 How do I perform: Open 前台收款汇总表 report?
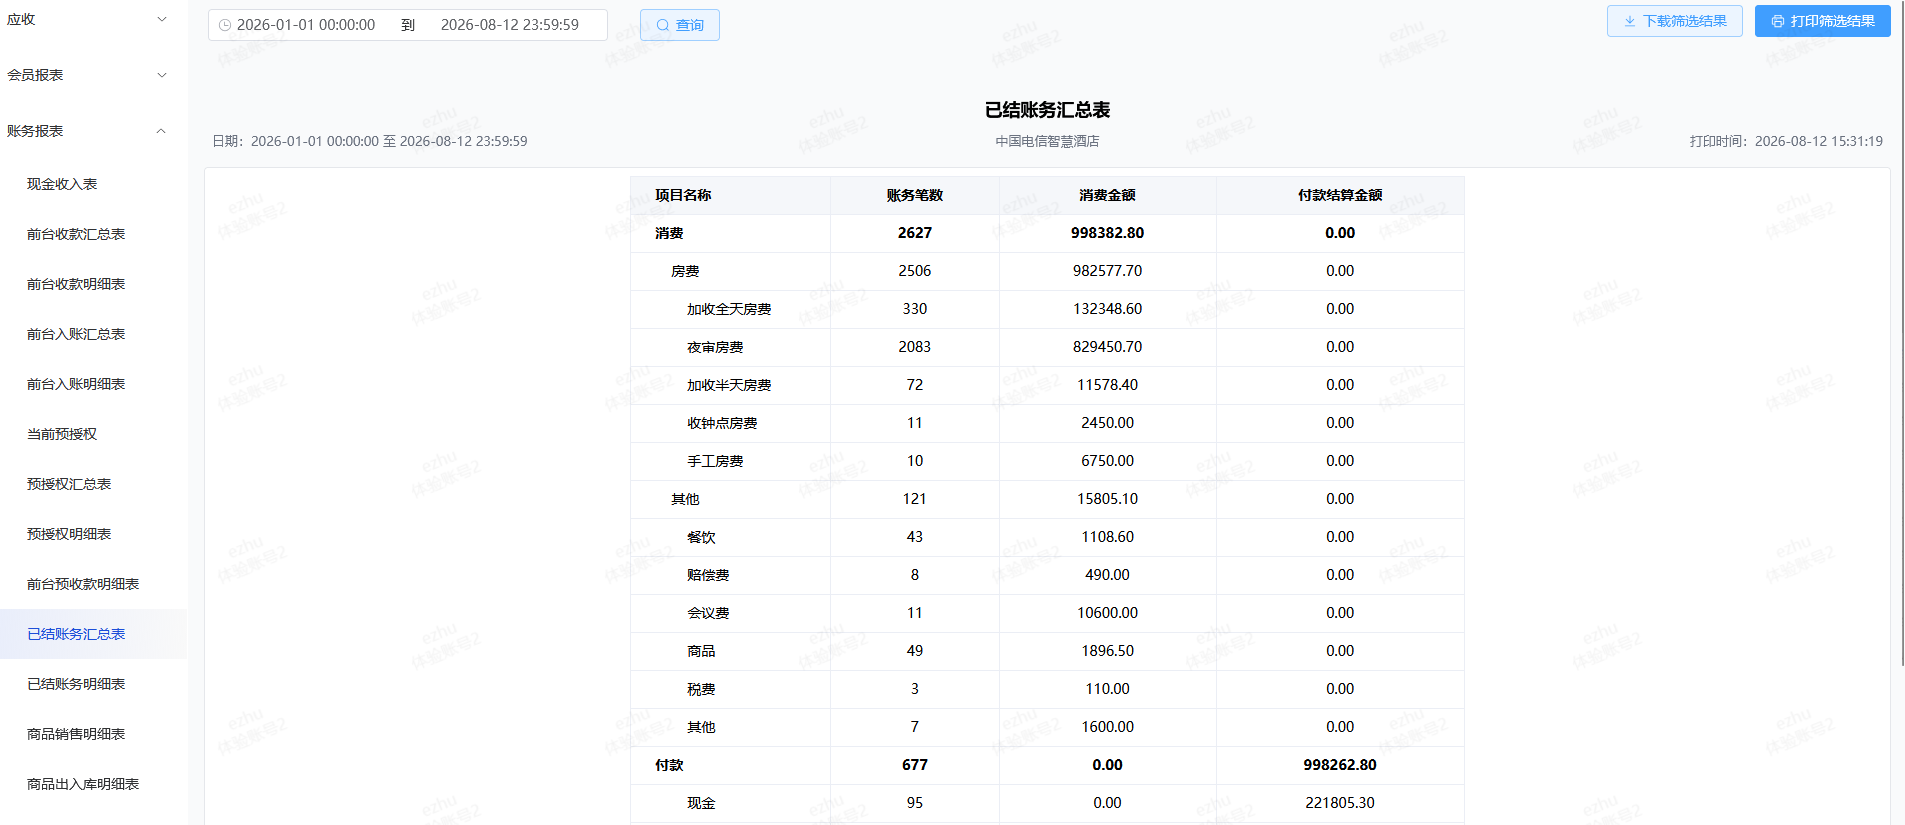[76, 234]
